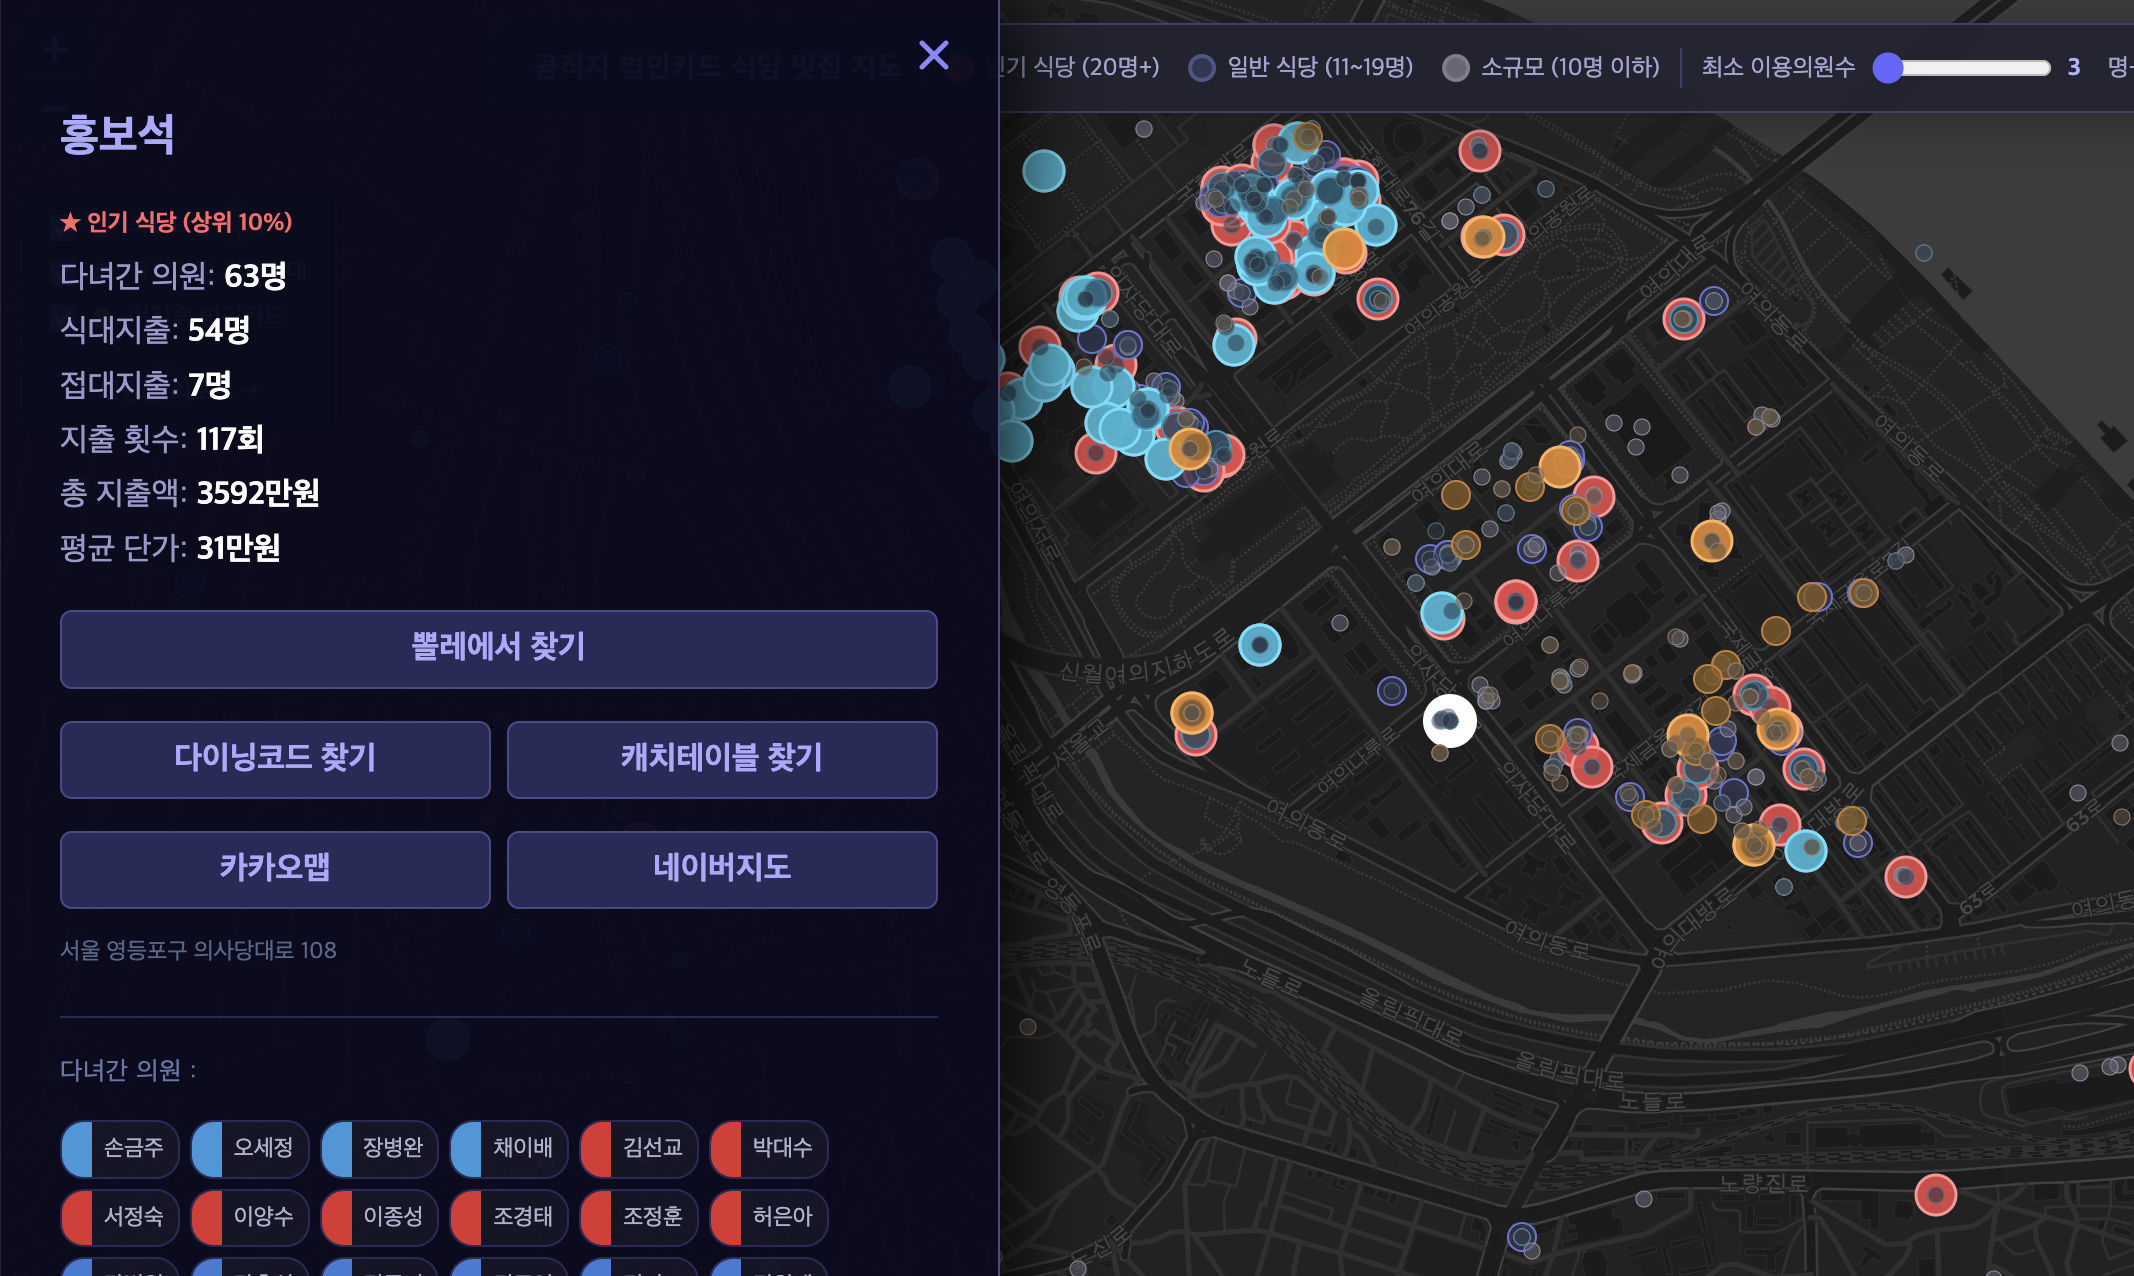Open the restaurant in 카카오맵
Viewport: 2134px width, 1276px height.
(x=275, y=869)
